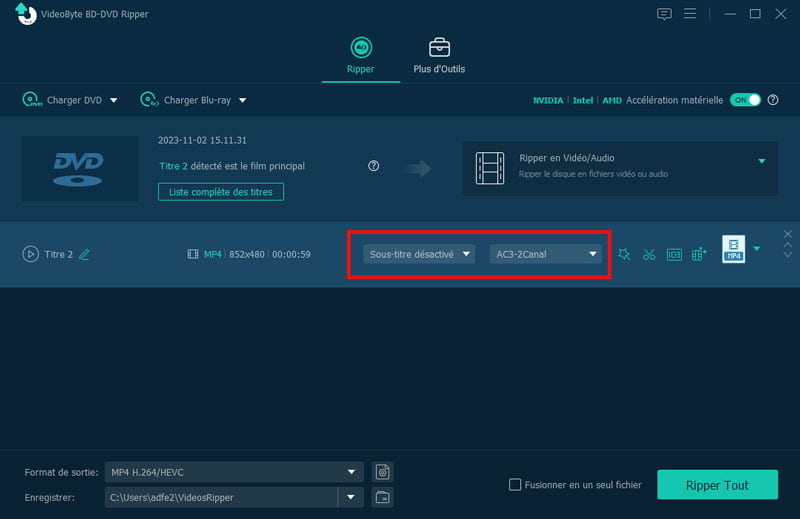Screen dimensions: 800x519
Task: Open Format de sortie dropdown
Action: pyautogui.click(x=234, y=472)
